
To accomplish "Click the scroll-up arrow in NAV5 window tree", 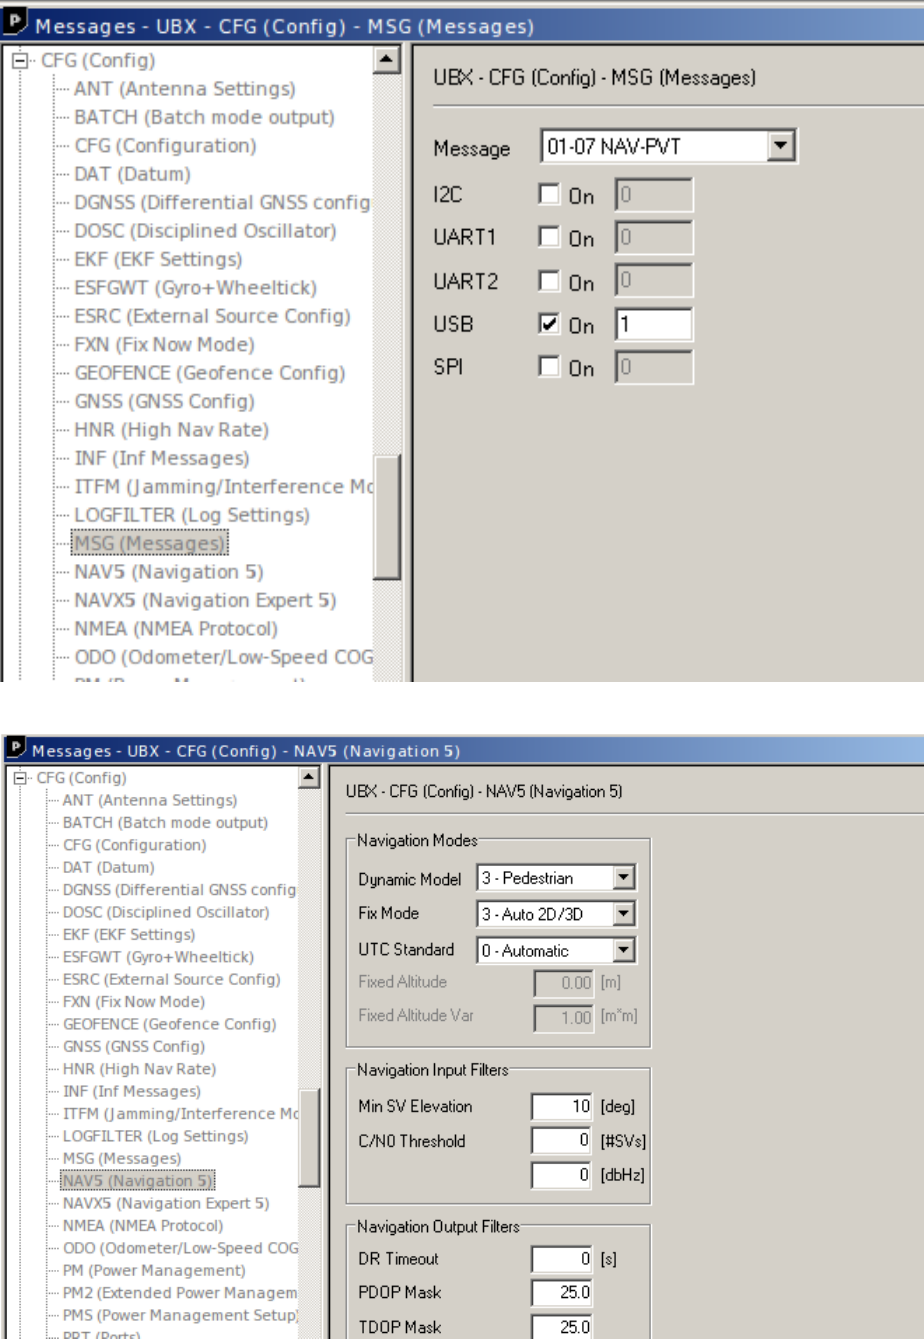I will [310, 778].
